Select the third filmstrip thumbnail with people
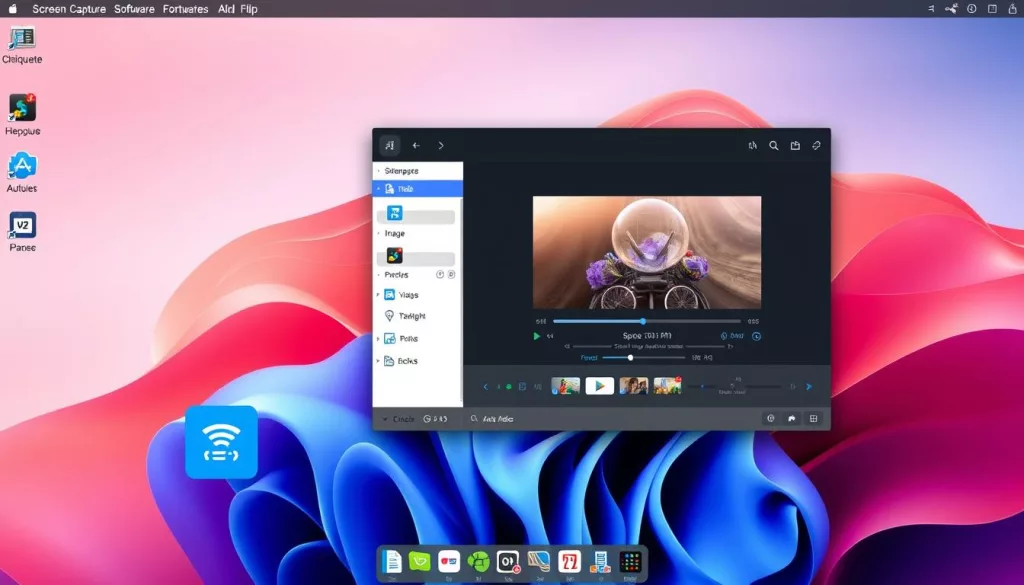This screenshot has width=1024, height=585. (x=633, y=386)
